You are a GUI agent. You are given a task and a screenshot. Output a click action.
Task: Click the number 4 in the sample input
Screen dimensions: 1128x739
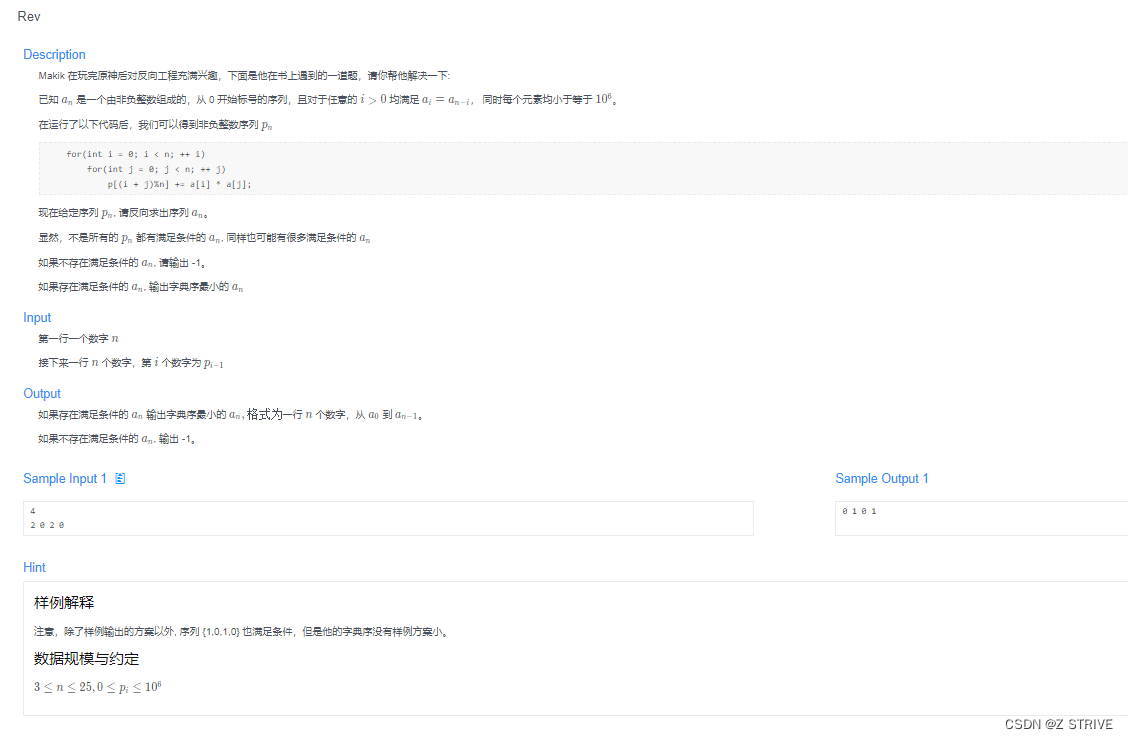(32, 510)
